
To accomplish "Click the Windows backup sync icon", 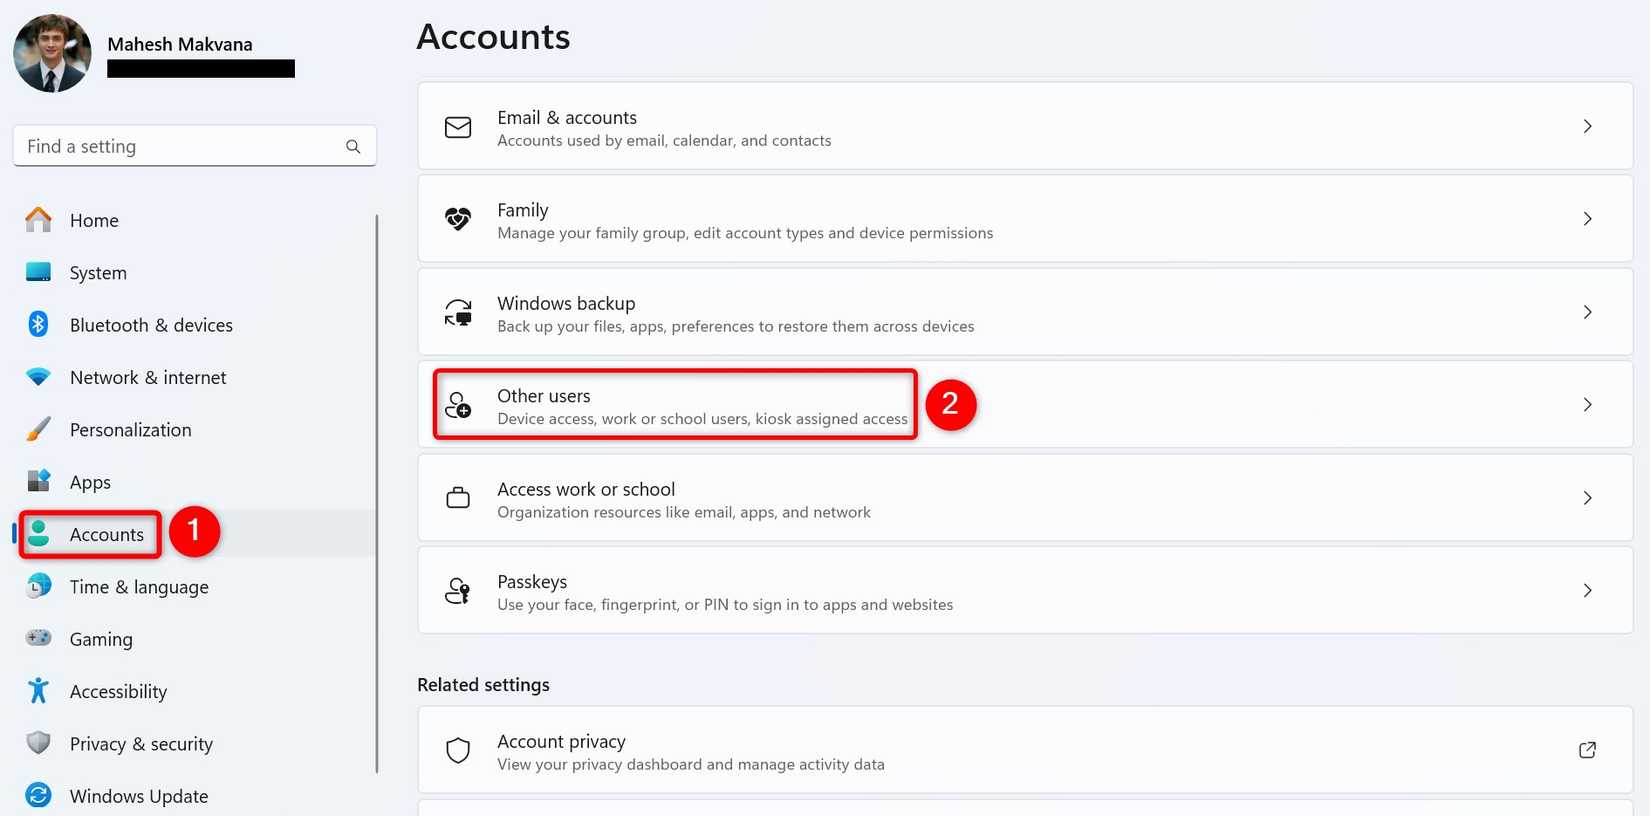I will click(458, 313).
